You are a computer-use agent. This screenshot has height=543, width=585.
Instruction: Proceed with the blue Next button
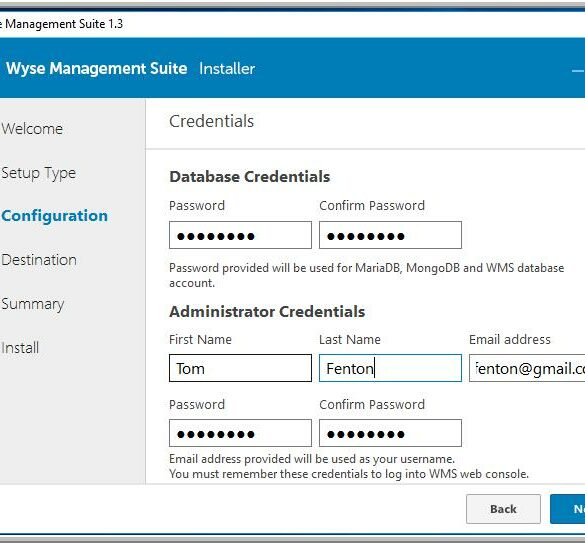[x=567, y=509]
